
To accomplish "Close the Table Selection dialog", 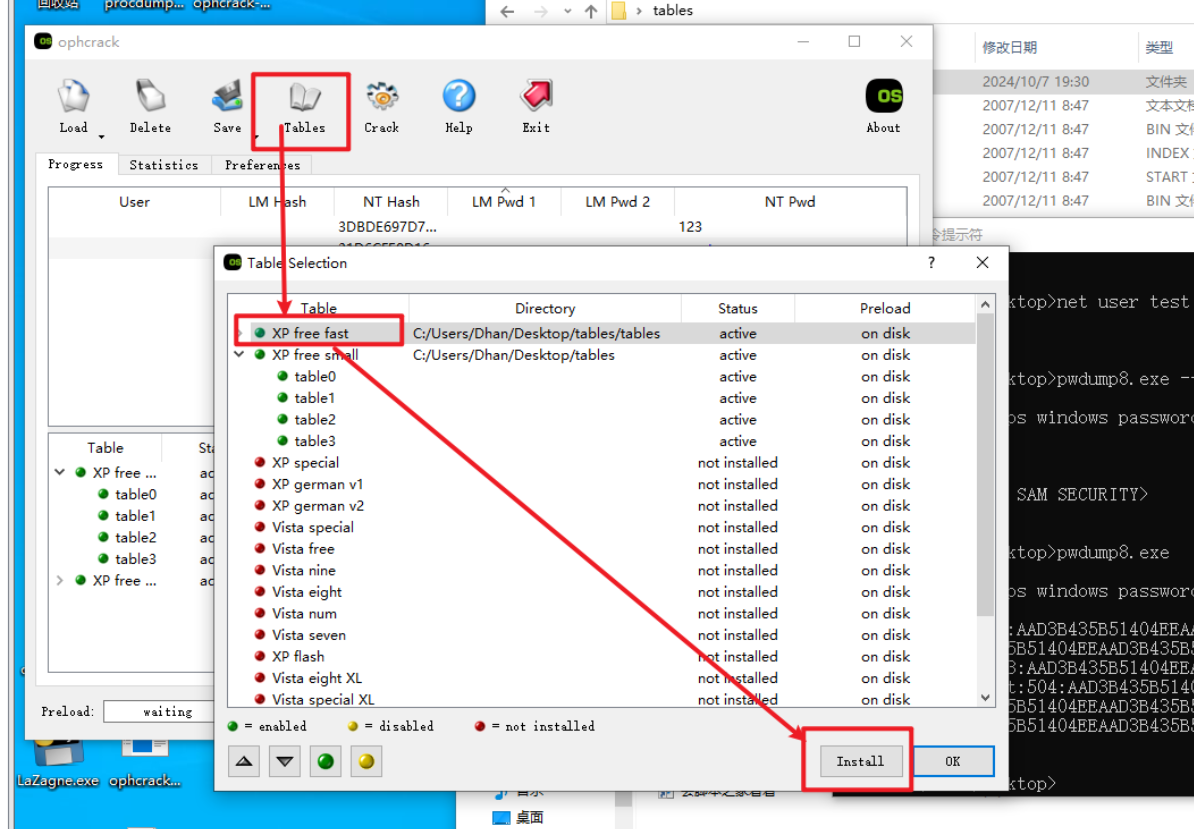I will [982, 263].
